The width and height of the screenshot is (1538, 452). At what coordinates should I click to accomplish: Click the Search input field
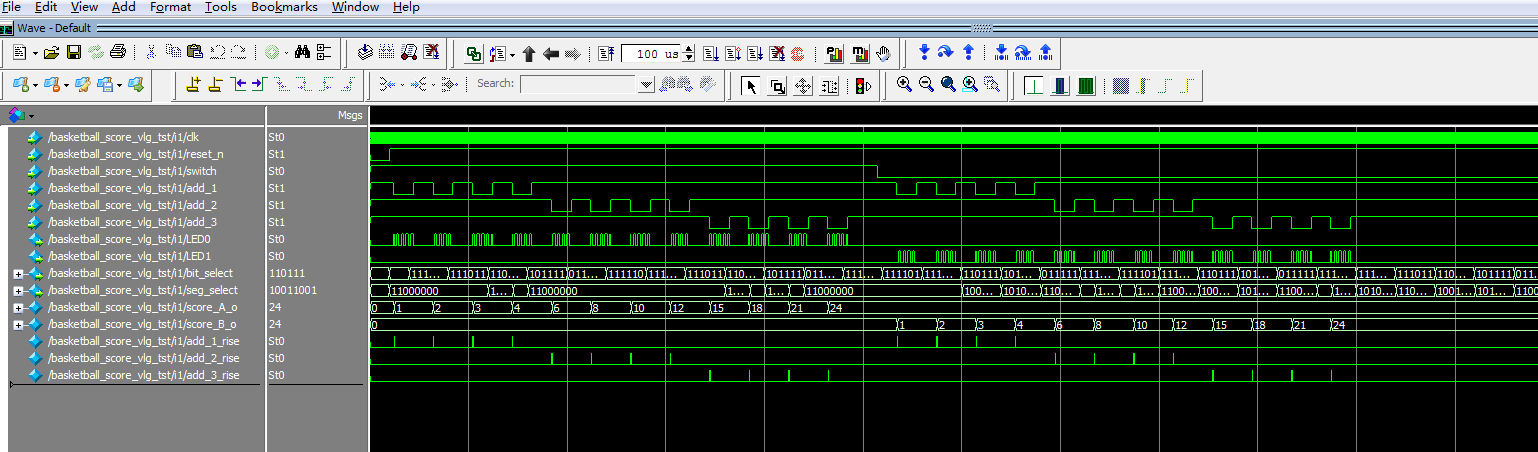579,84
